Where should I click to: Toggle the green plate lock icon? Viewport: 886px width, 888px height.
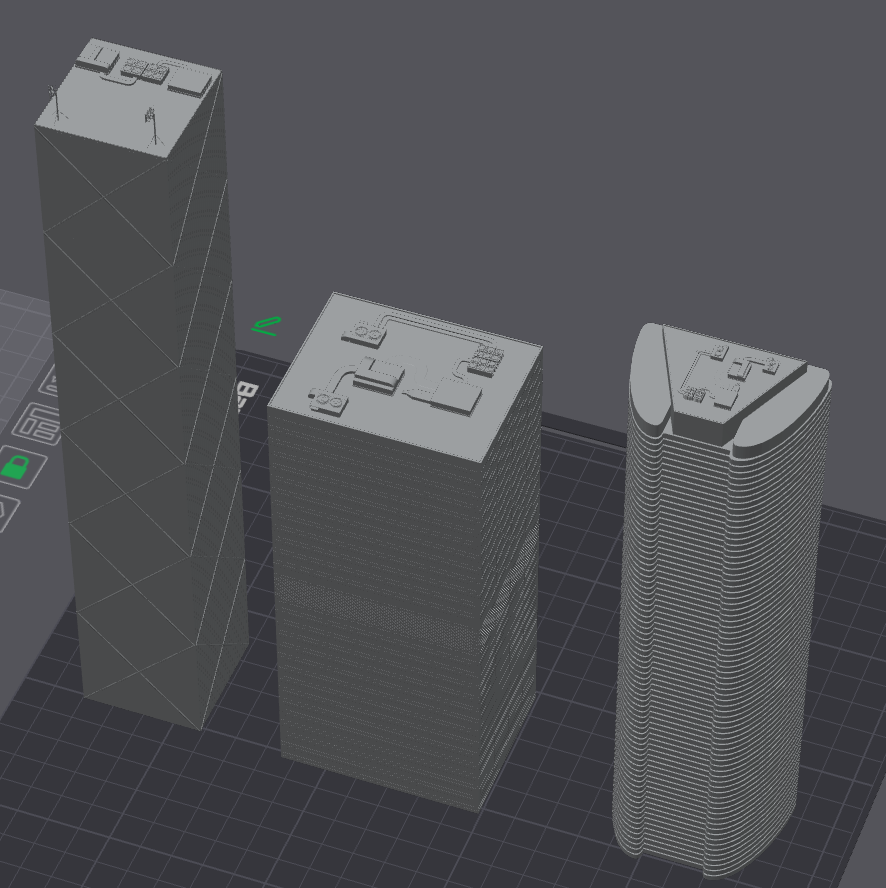[x=20, y=466]
